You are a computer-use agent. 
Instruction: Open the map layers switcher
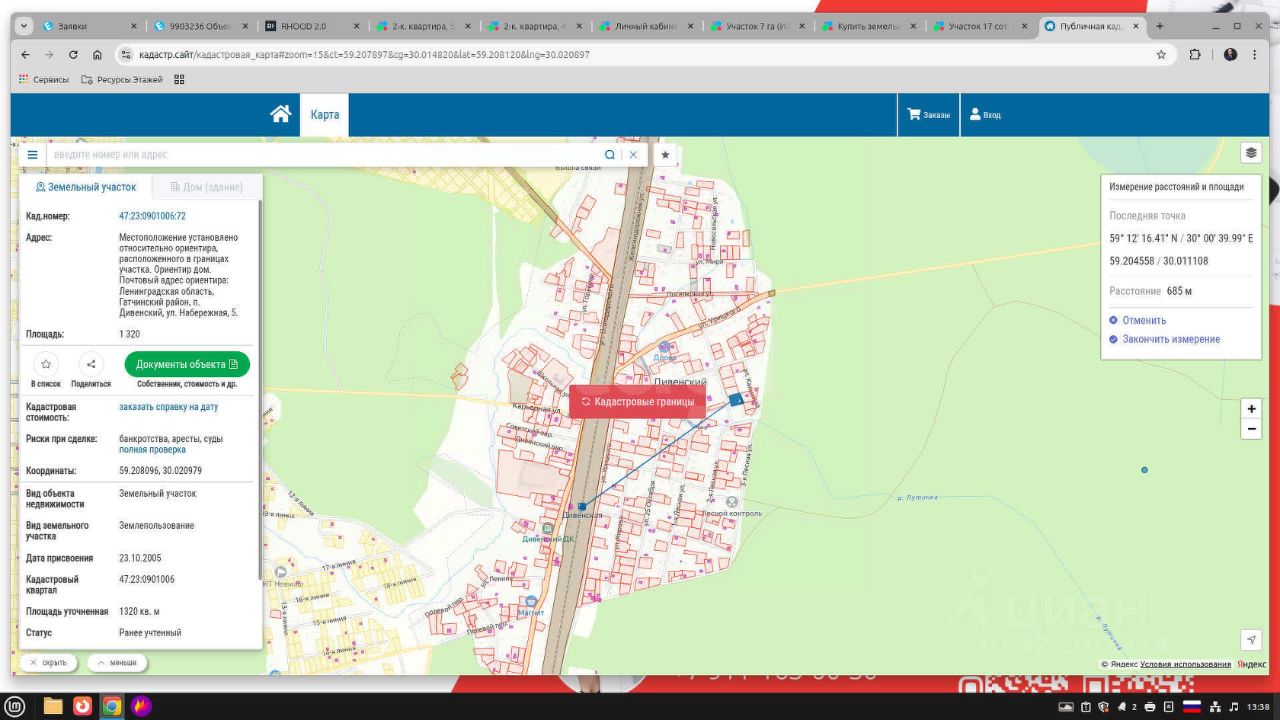1251,153
